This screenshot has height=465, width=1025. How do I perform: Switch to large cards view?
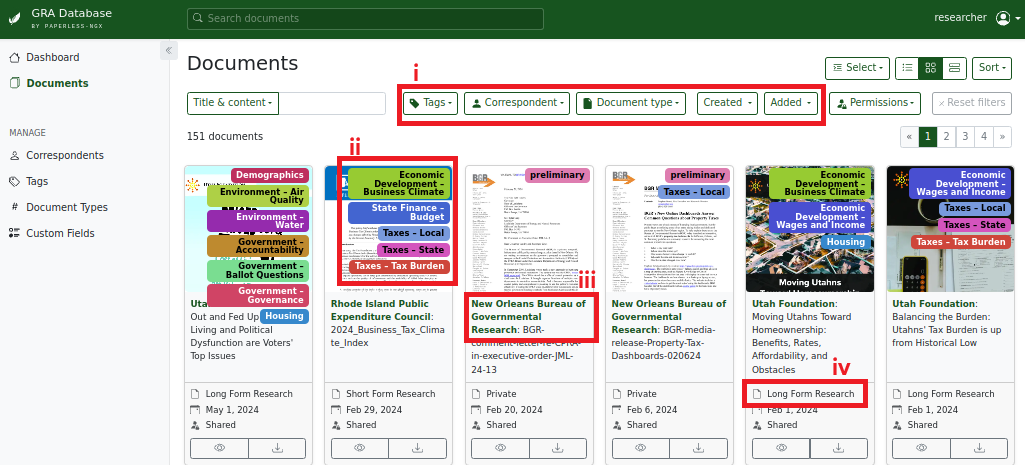954,67
